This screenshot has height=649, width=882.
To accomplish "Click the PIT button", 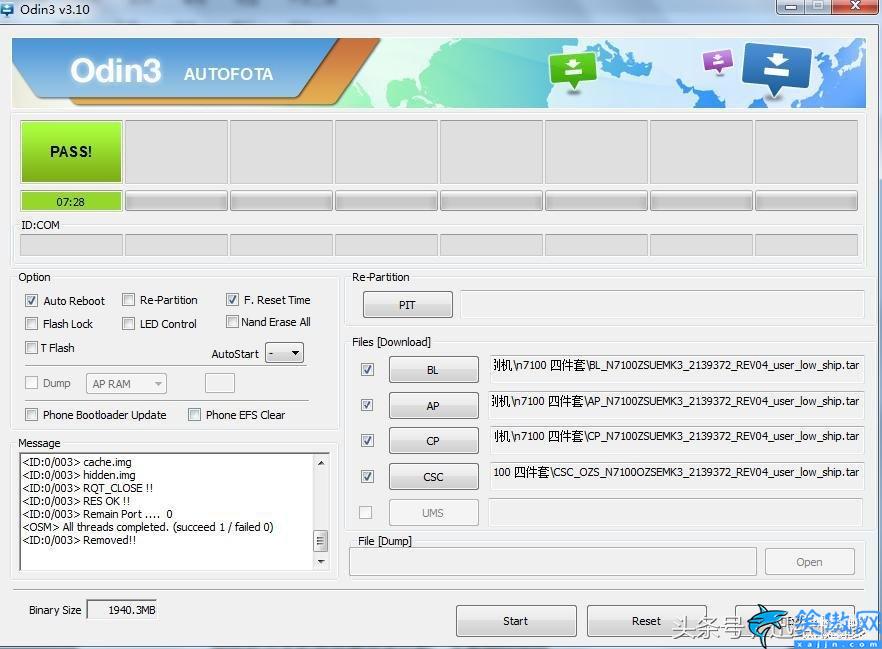I will pyautogui.click(x=408, y=305).
